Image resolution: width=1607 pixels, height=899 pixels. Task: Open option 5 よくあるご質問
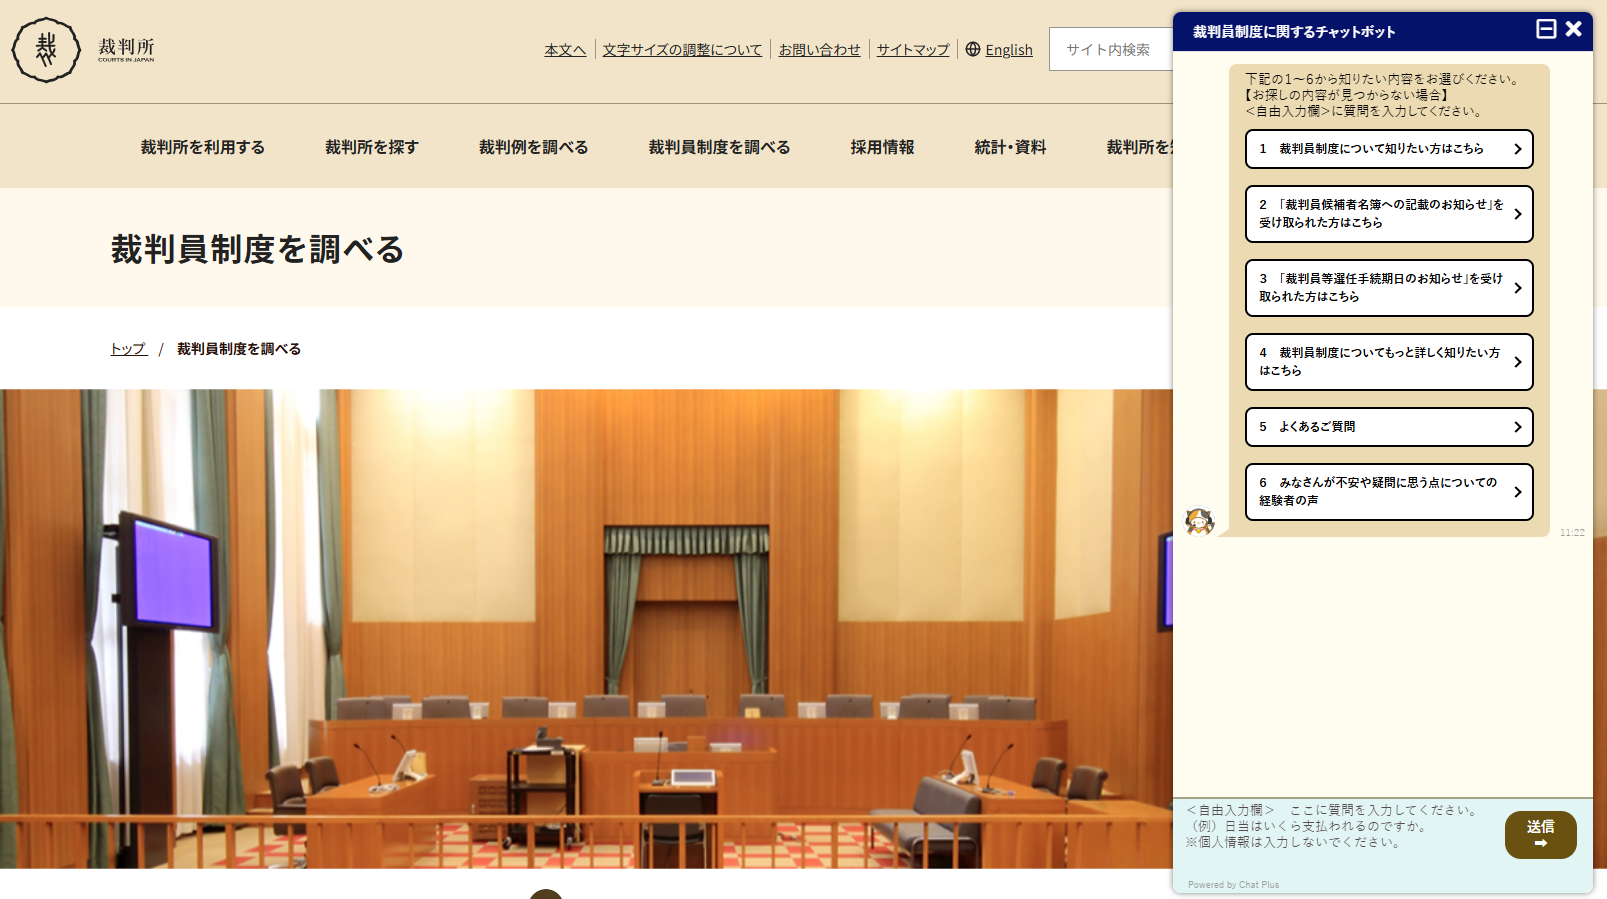pos(1389,427)
